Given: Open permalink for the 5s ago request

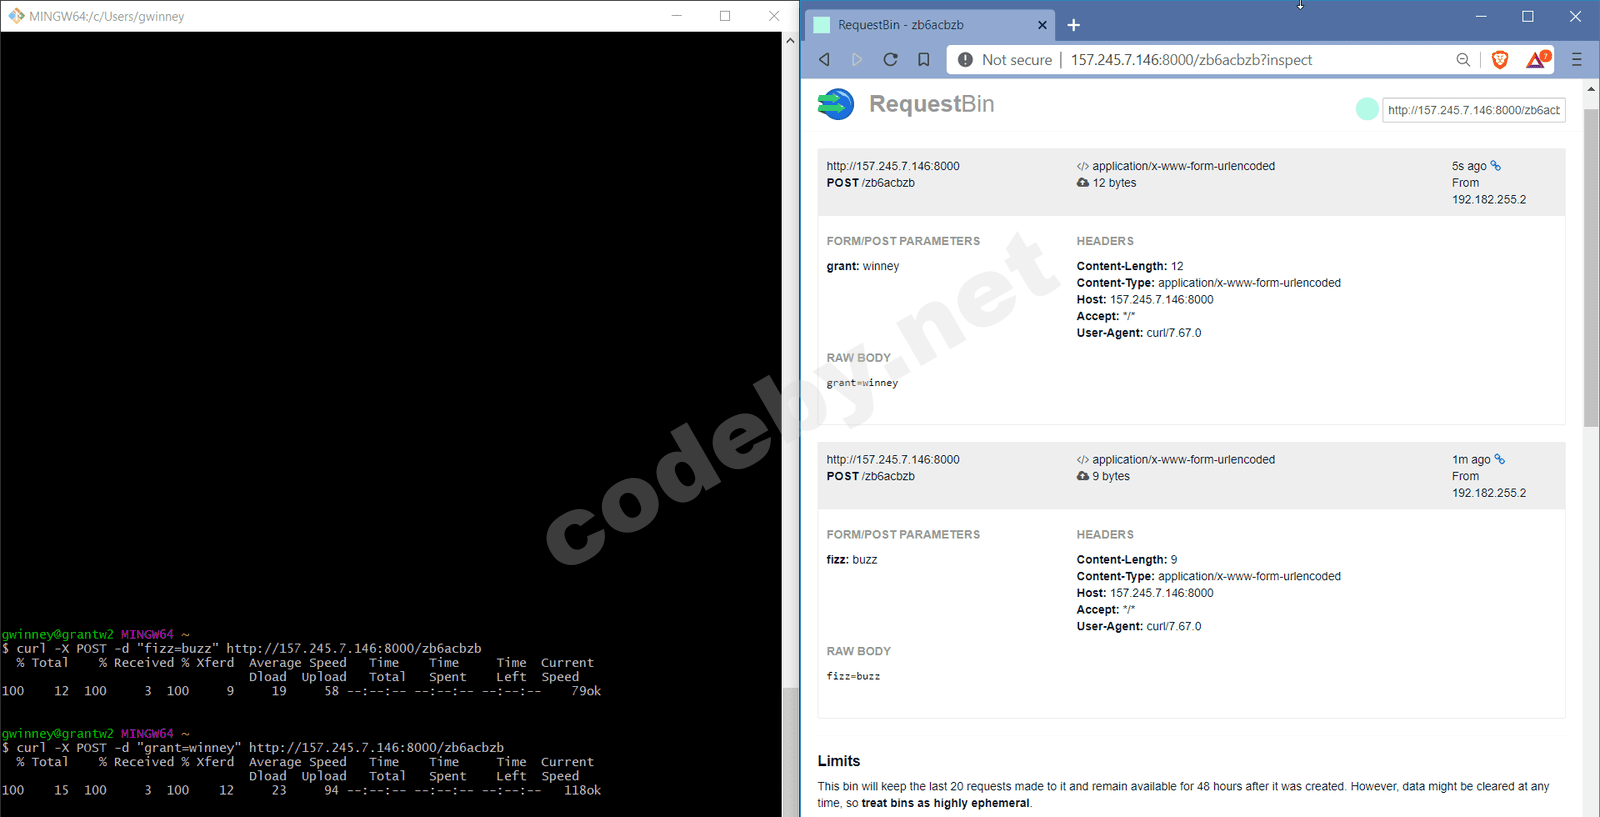Looking at the screenshot, I should click(1496, 166).
